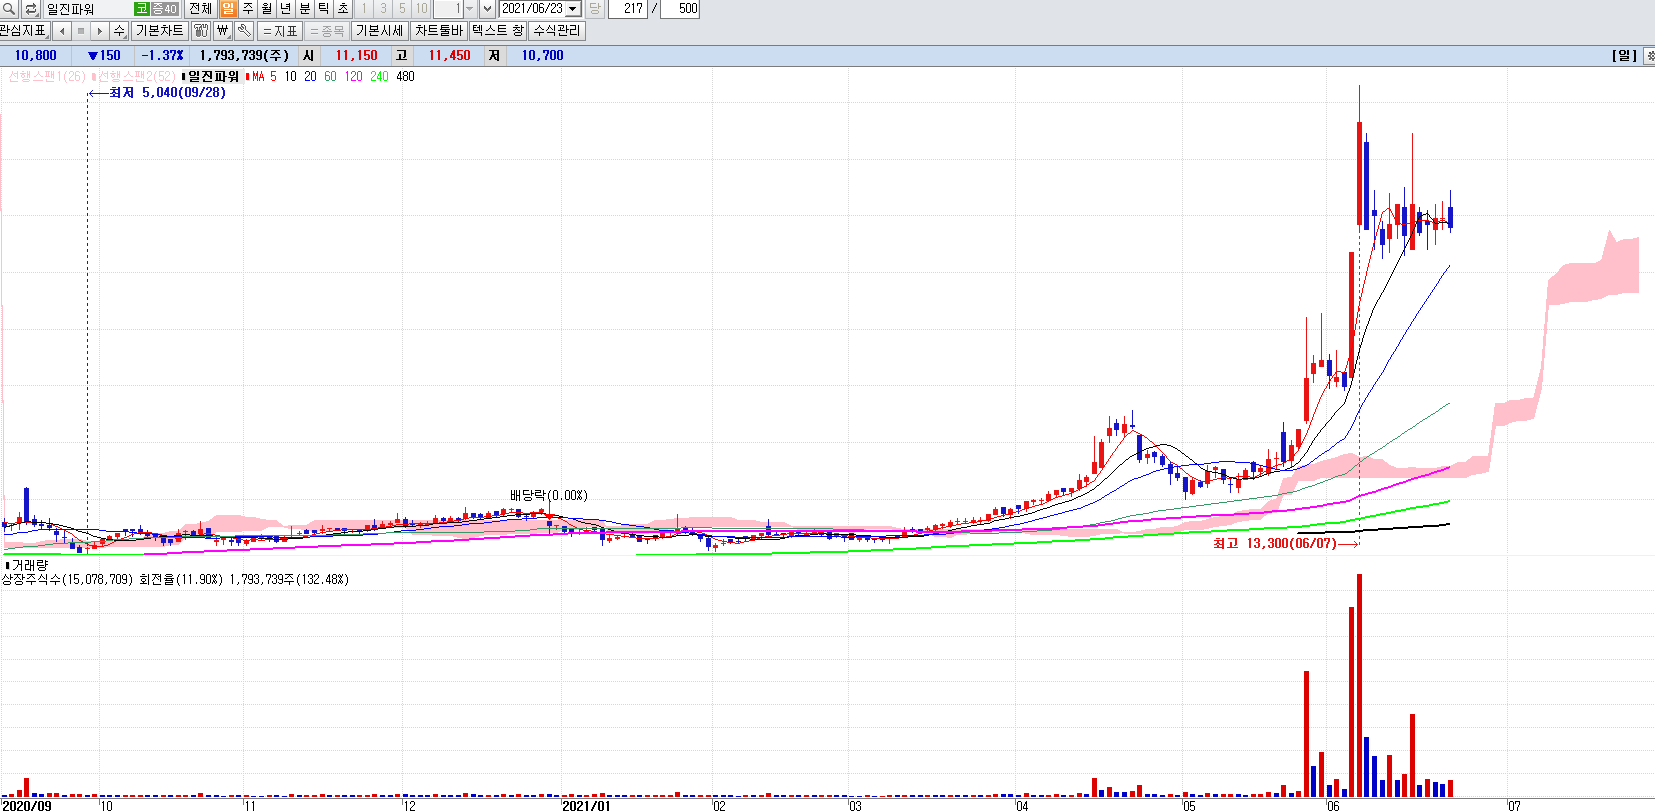Click the 일진파워 stock name field
The width and height of the screenshot is (1655, 812).
pos(88,9)
